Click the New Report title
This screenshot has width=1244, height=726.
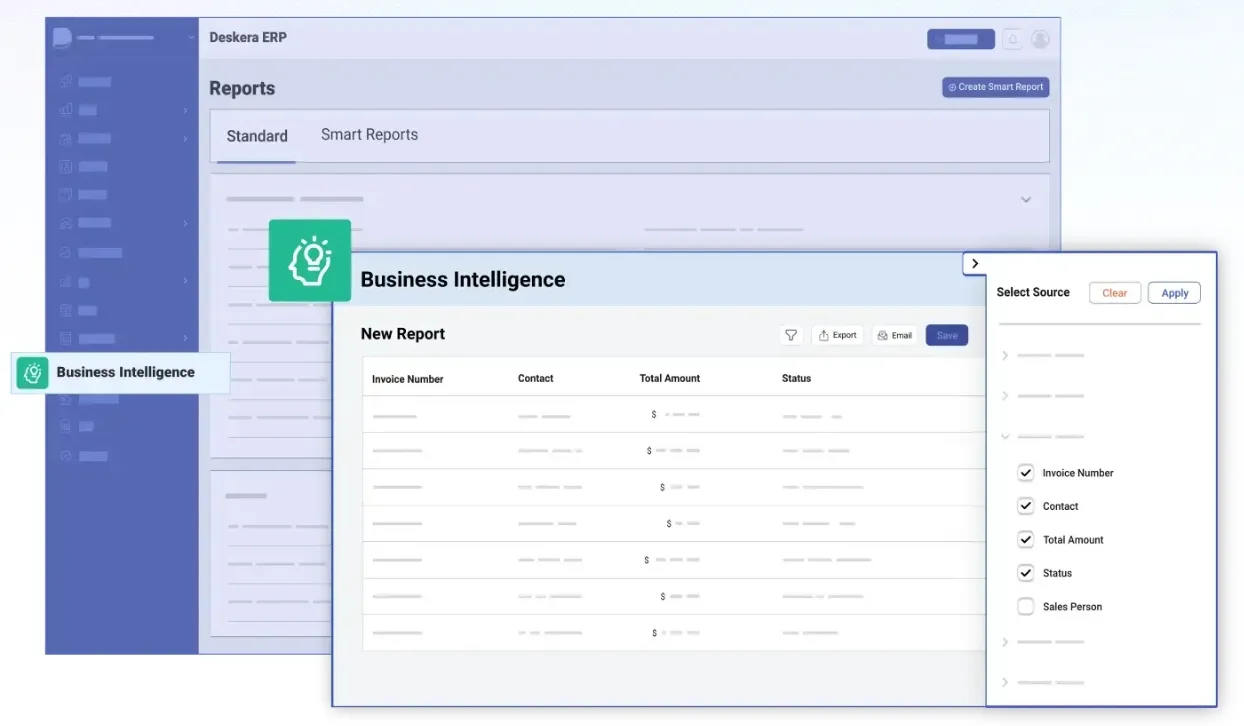click(x=403, y=334)
